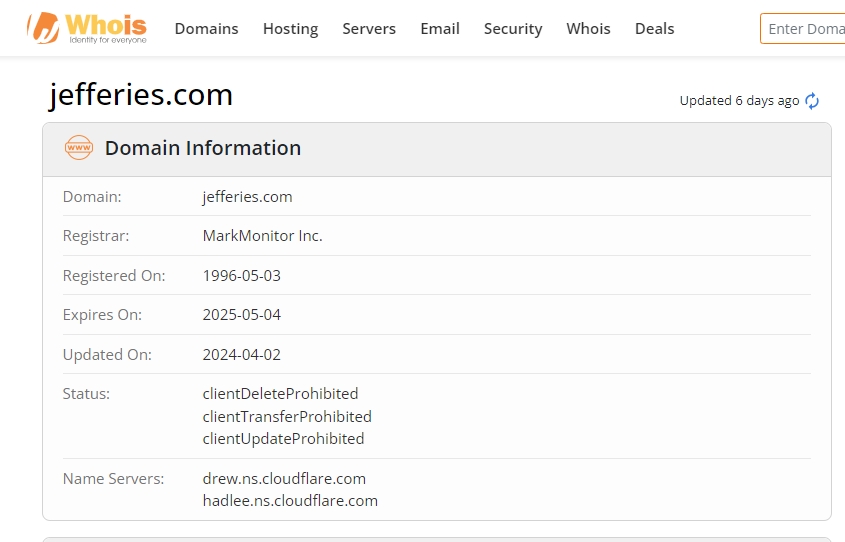This screenshot has height=542, width=845.
Task: Refresh the whois record with the blue arrows icon
Action: coord(812,101)
